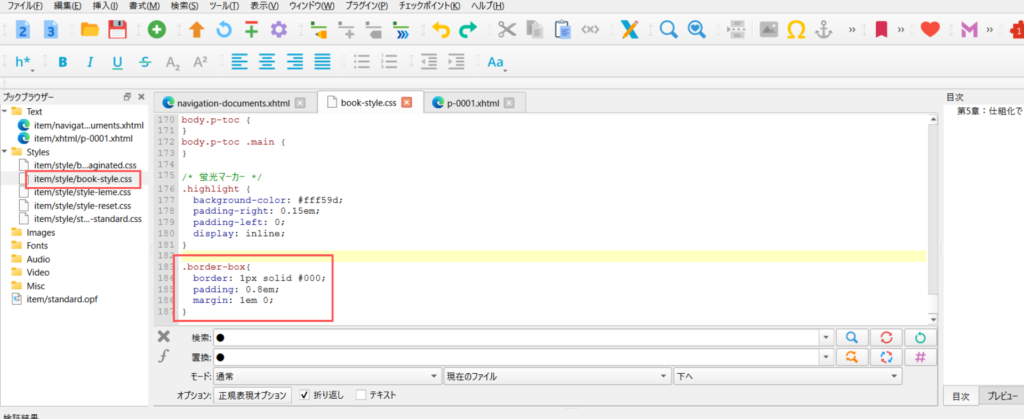
Task: Click the Insert anchor icon
Action: pyautogui.click(x=824, y=29)
